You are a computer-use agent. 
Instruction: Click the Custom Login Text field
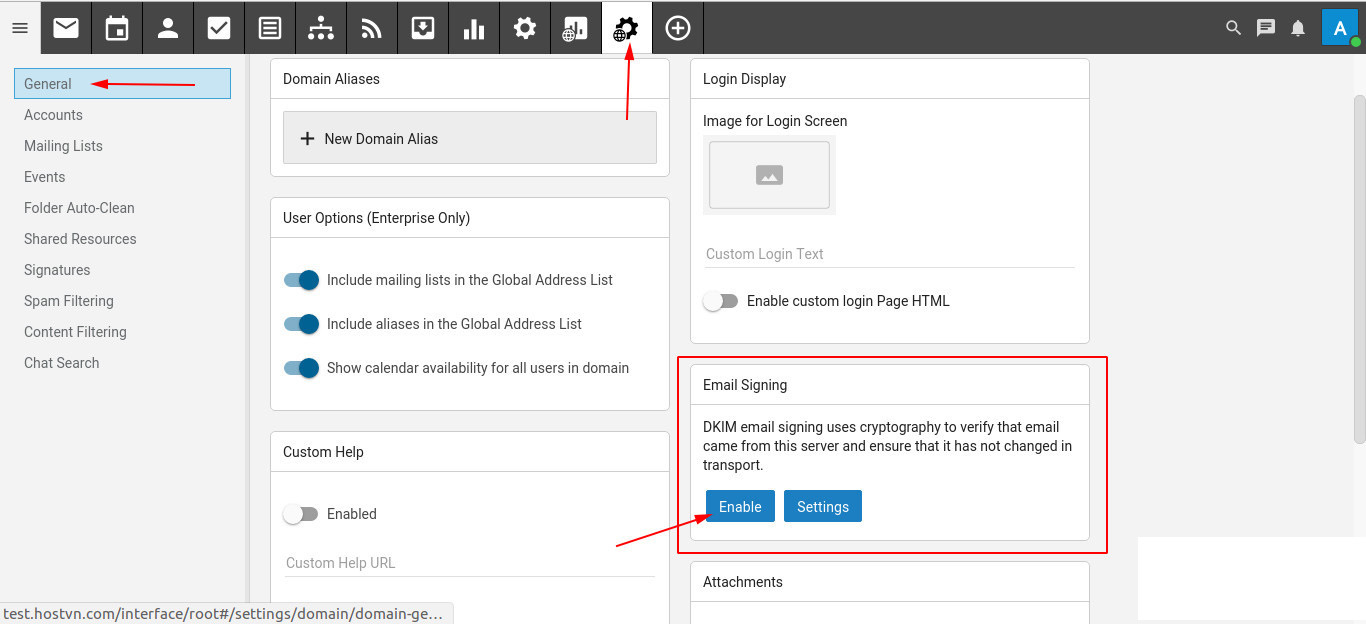click(x=889, y=254)
